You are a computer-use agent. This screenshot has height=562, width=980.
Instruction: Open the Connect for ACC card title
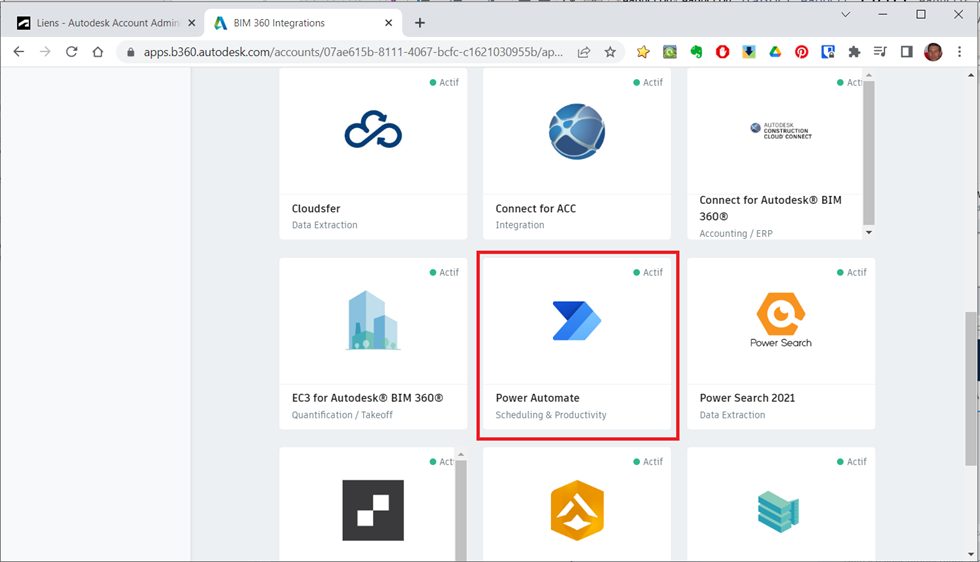(x=536, y=209)
